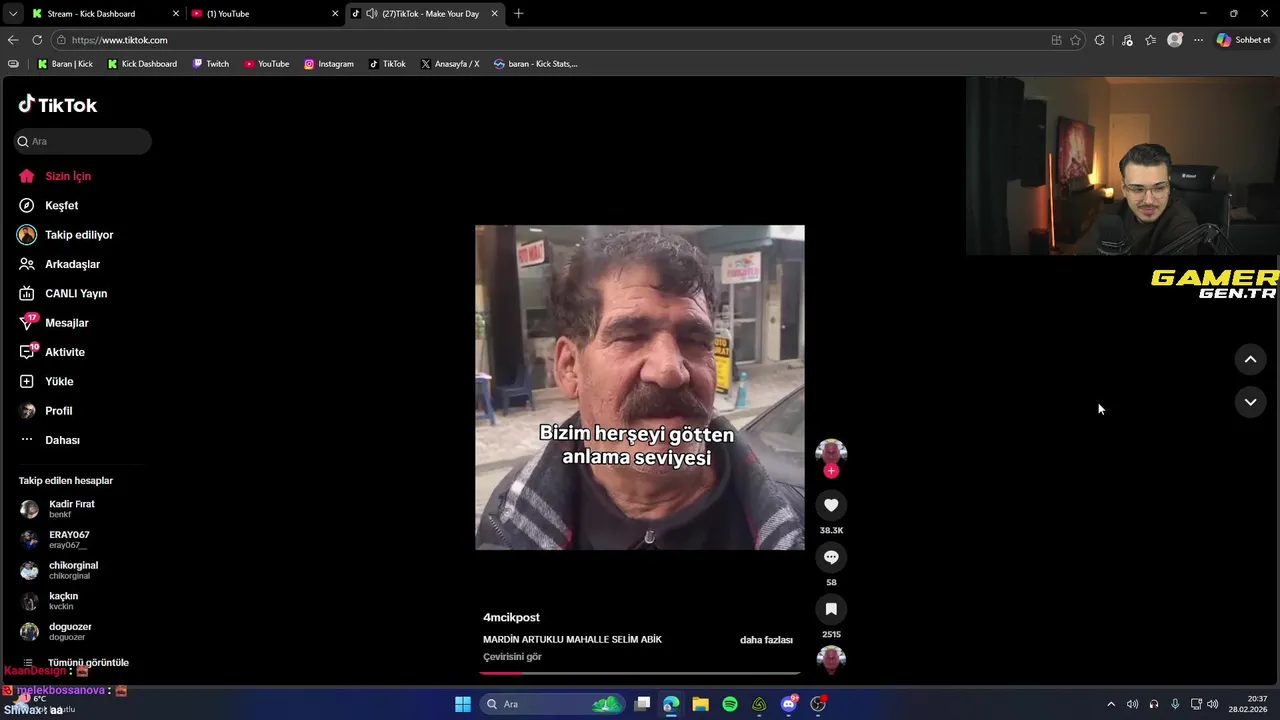This screenshot has width=1280, height=720.
Task: Reload the page
Action: point(37,40)
